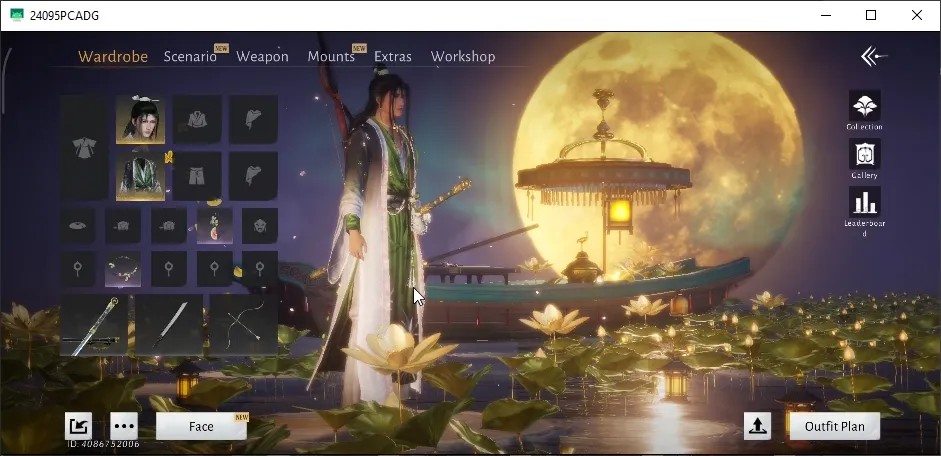Screen dimensions: 941x456
Task: Click the 24095PCADG window title icon
Action: click(x=17, y=16)
